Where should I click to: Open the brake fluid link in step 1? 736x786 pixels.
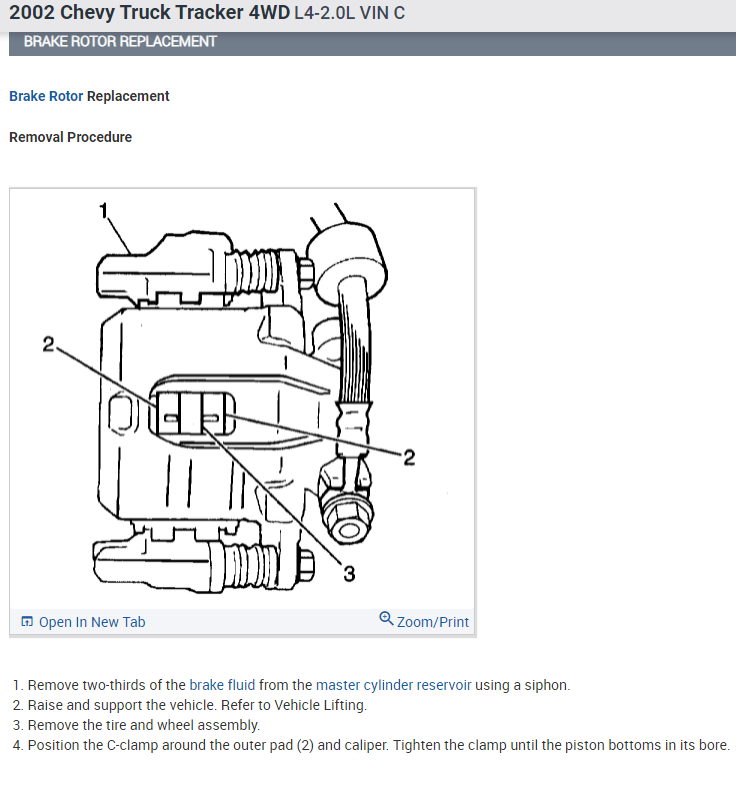click(222, 685)
